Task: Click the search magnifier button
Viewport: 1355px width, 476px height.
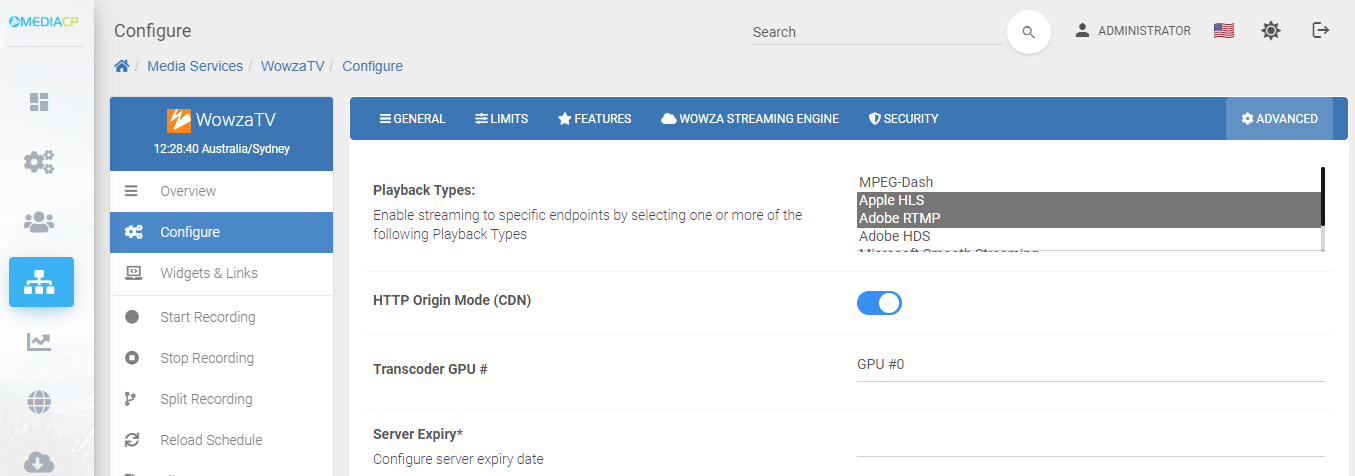Action: click(1028, 32)
